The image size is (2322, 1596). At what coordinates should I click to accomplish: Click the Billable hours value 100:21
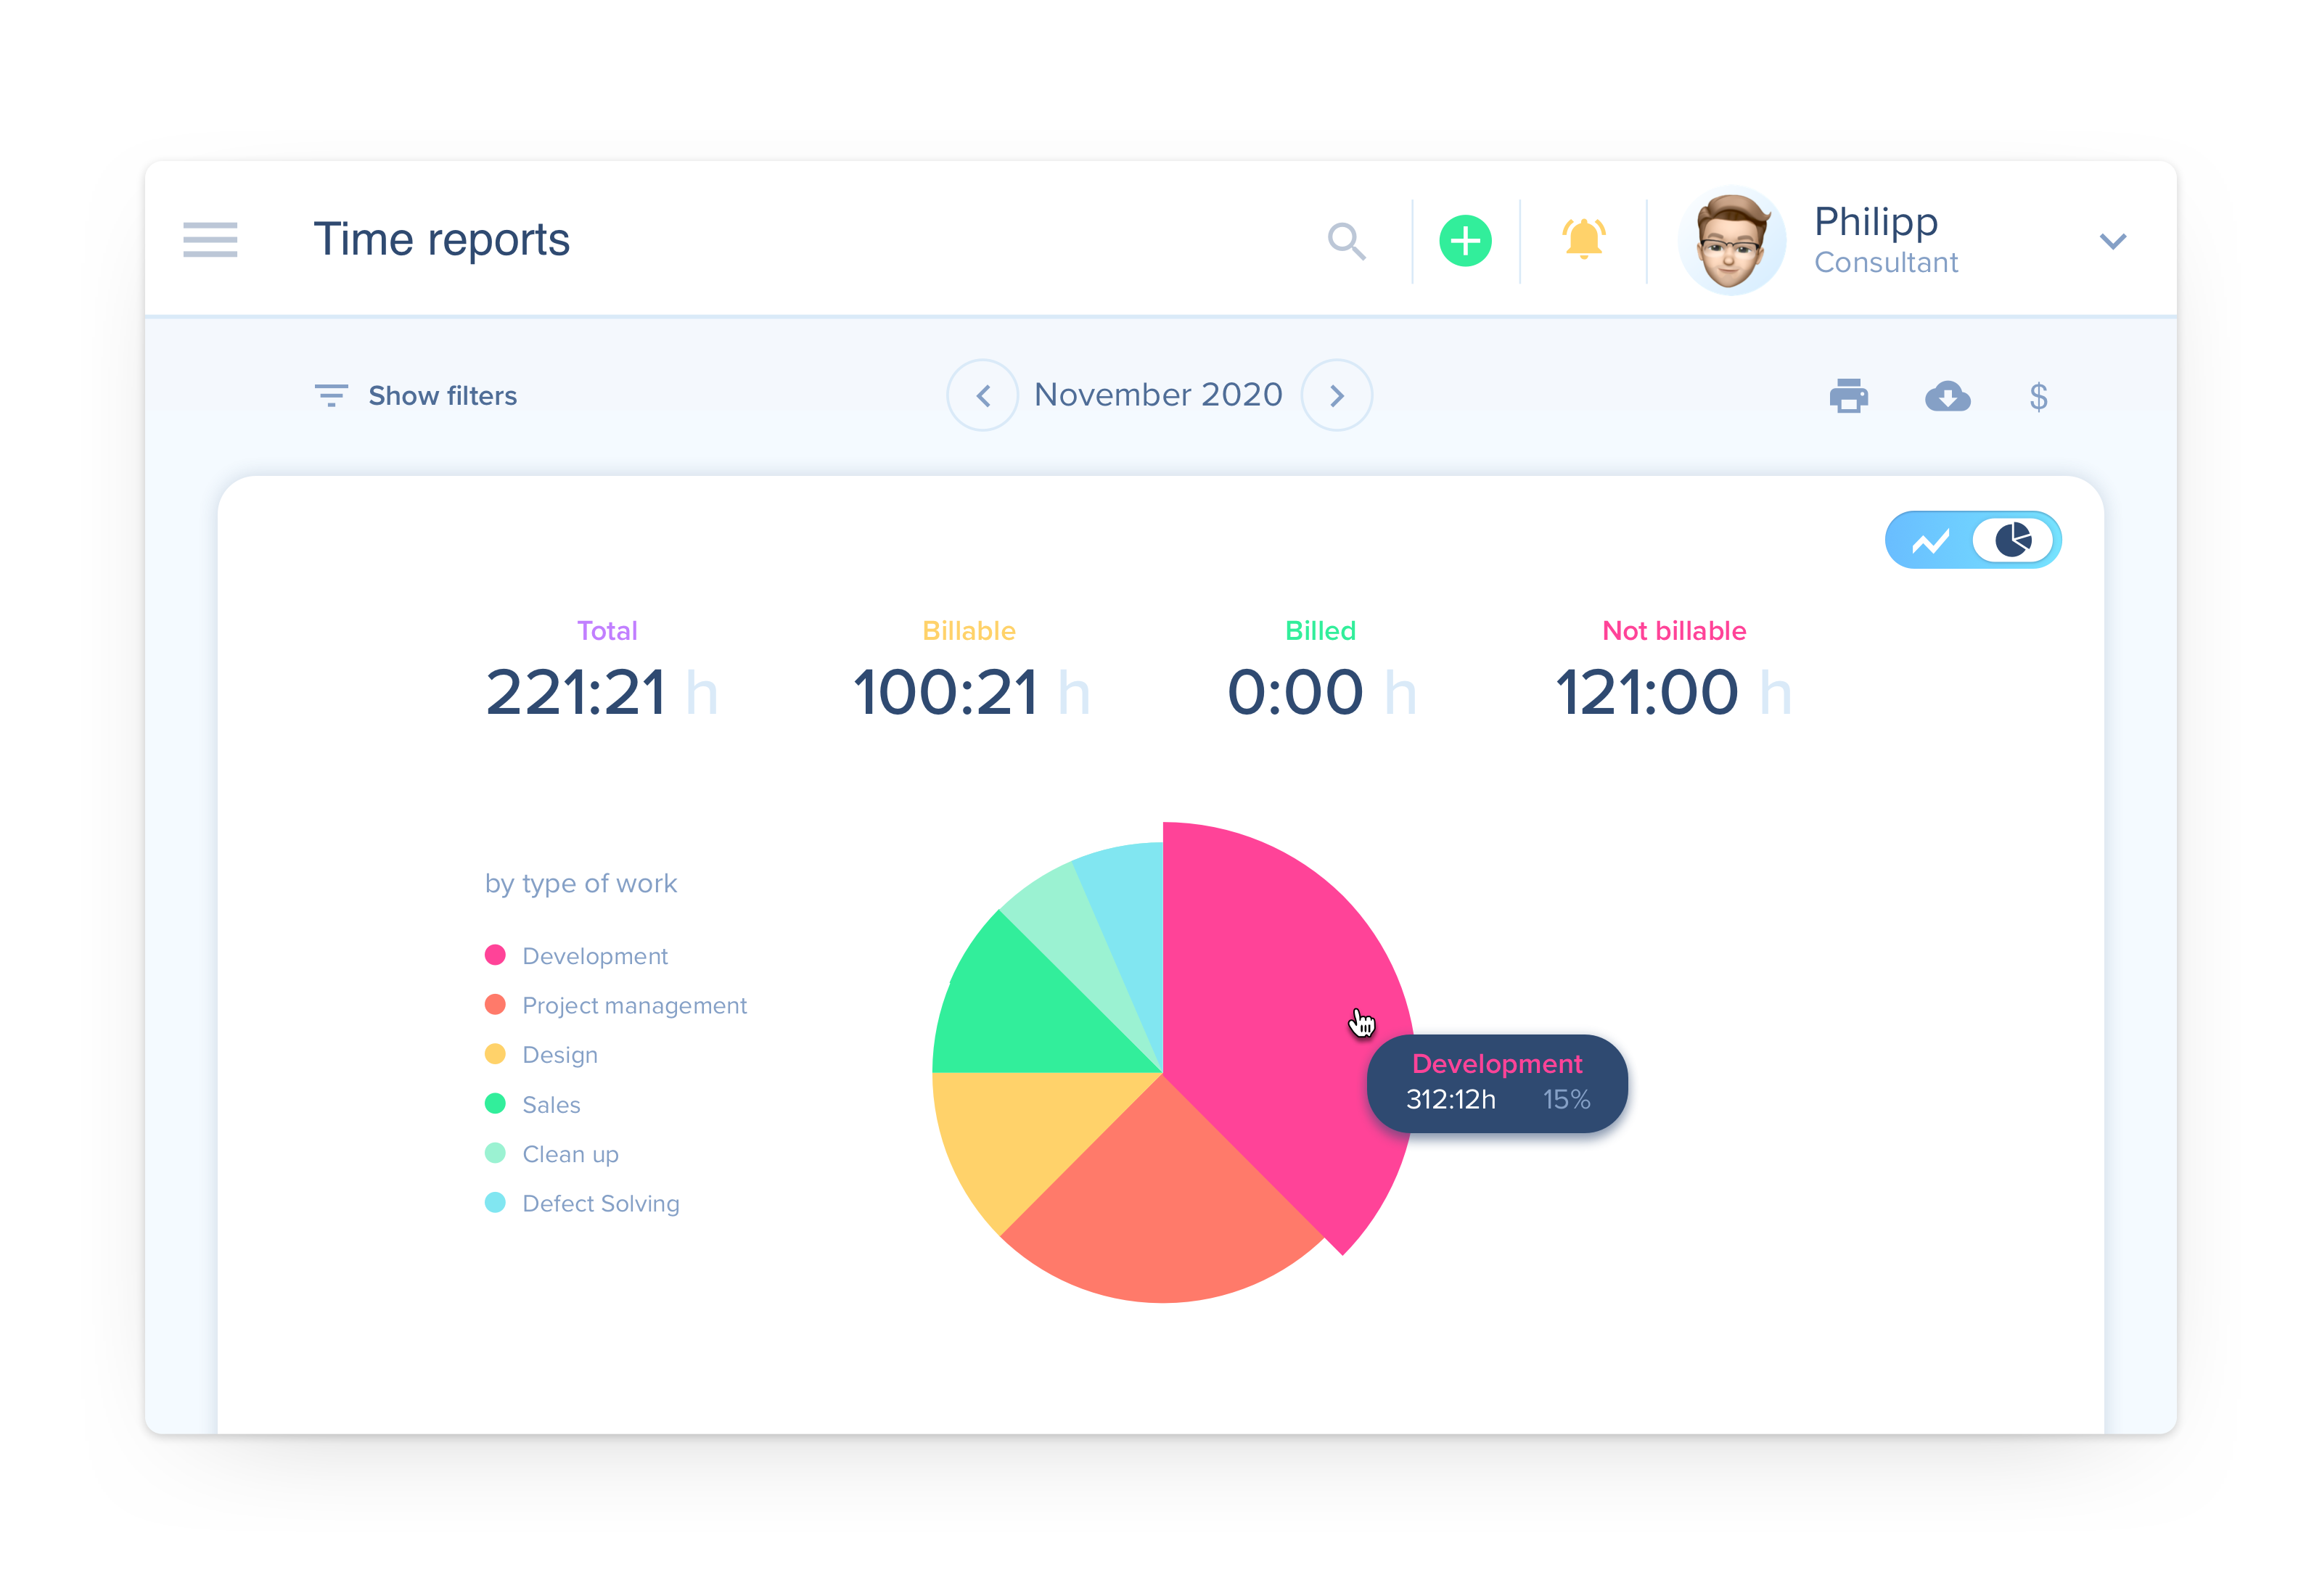[x=945, y=692]
